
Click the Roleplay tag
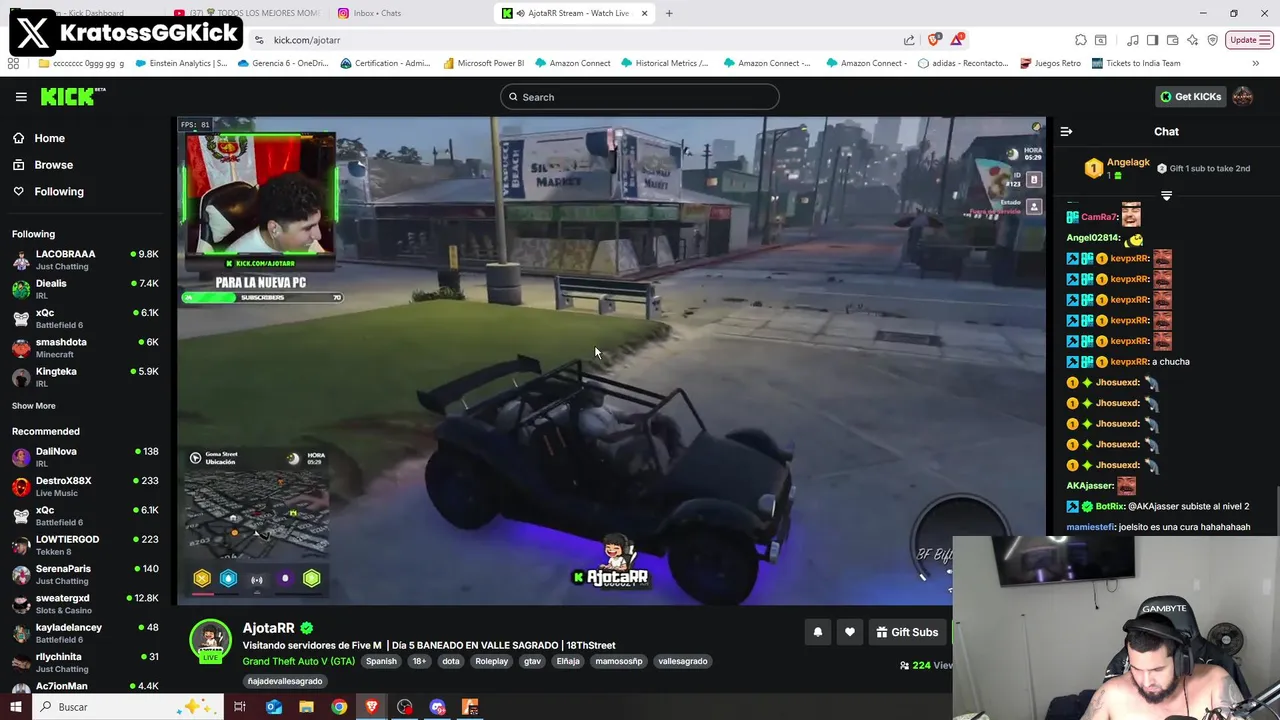491,661
